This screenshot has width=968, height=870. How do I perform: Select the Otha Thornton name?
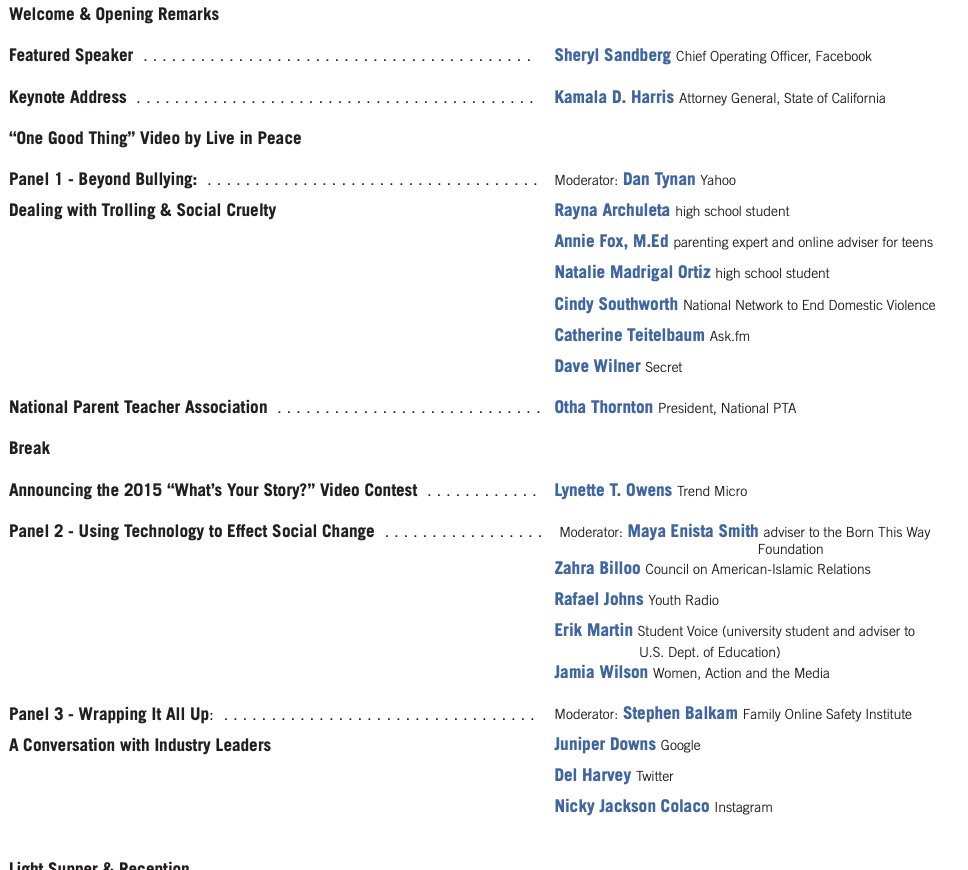pyautogui.click(x=603, y=408)
